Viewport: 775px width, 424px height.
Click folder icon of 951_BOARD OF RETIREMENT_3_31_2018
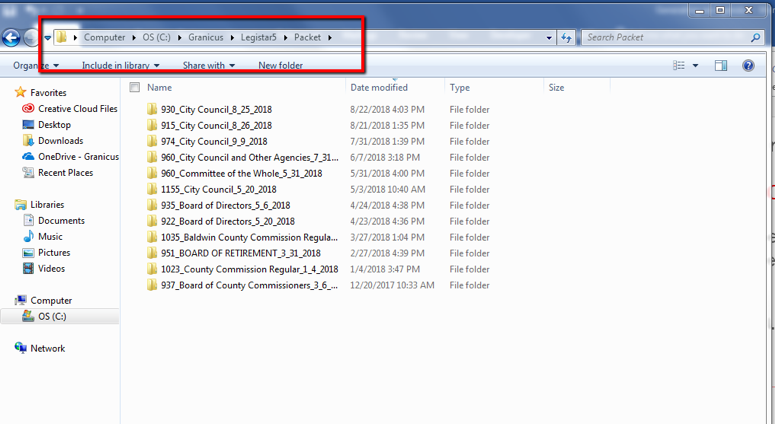tap(152, 253)
